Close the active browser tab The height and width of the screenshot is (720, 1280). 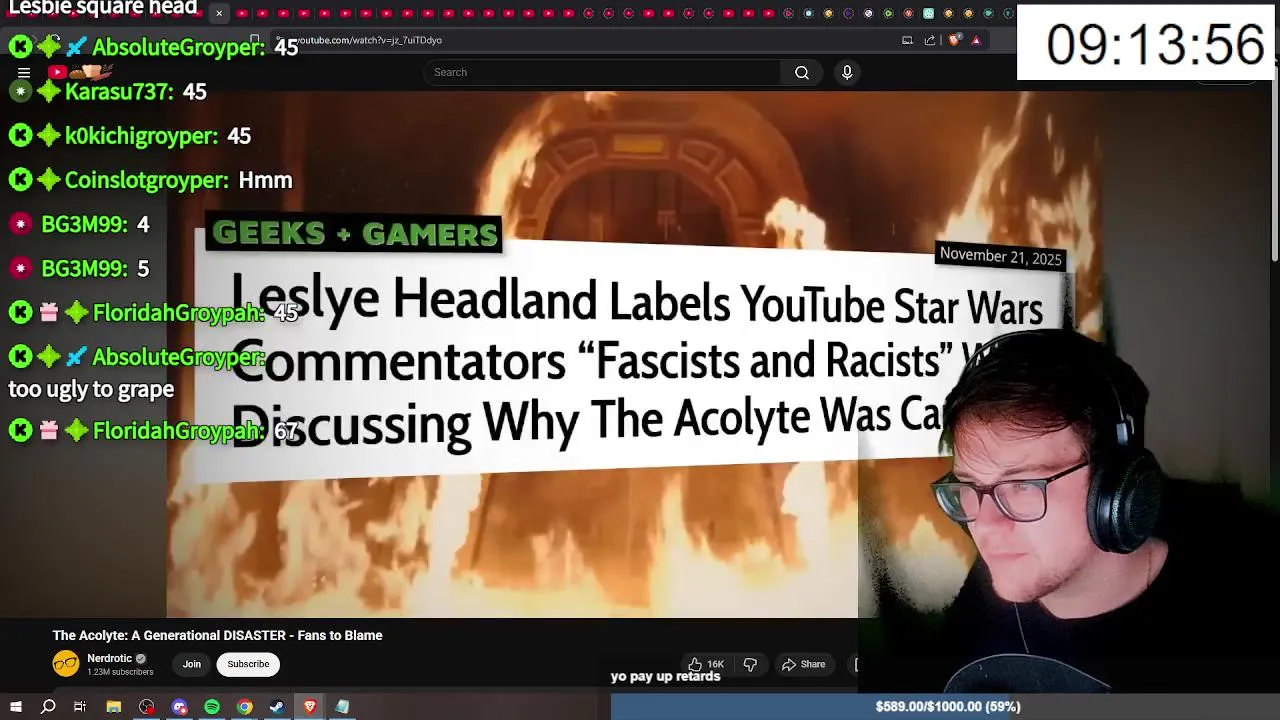tap(219, 13)
